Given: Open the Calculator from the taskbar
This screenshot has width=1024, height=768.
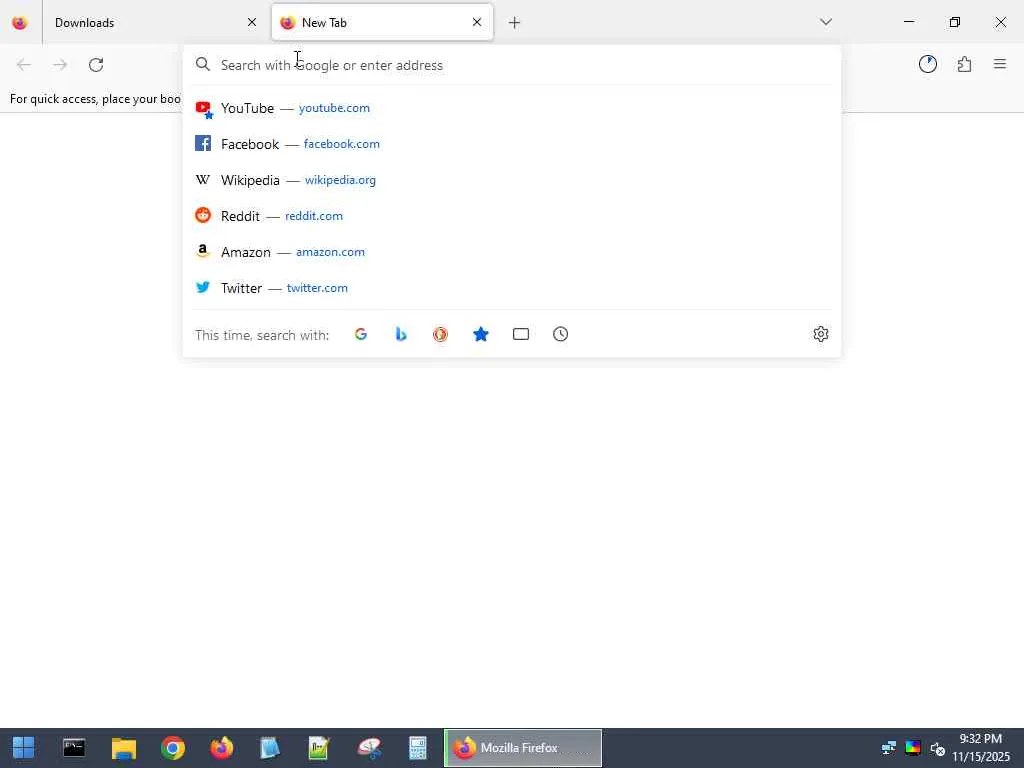Looking at the screenshot, I should pos(418,748).
